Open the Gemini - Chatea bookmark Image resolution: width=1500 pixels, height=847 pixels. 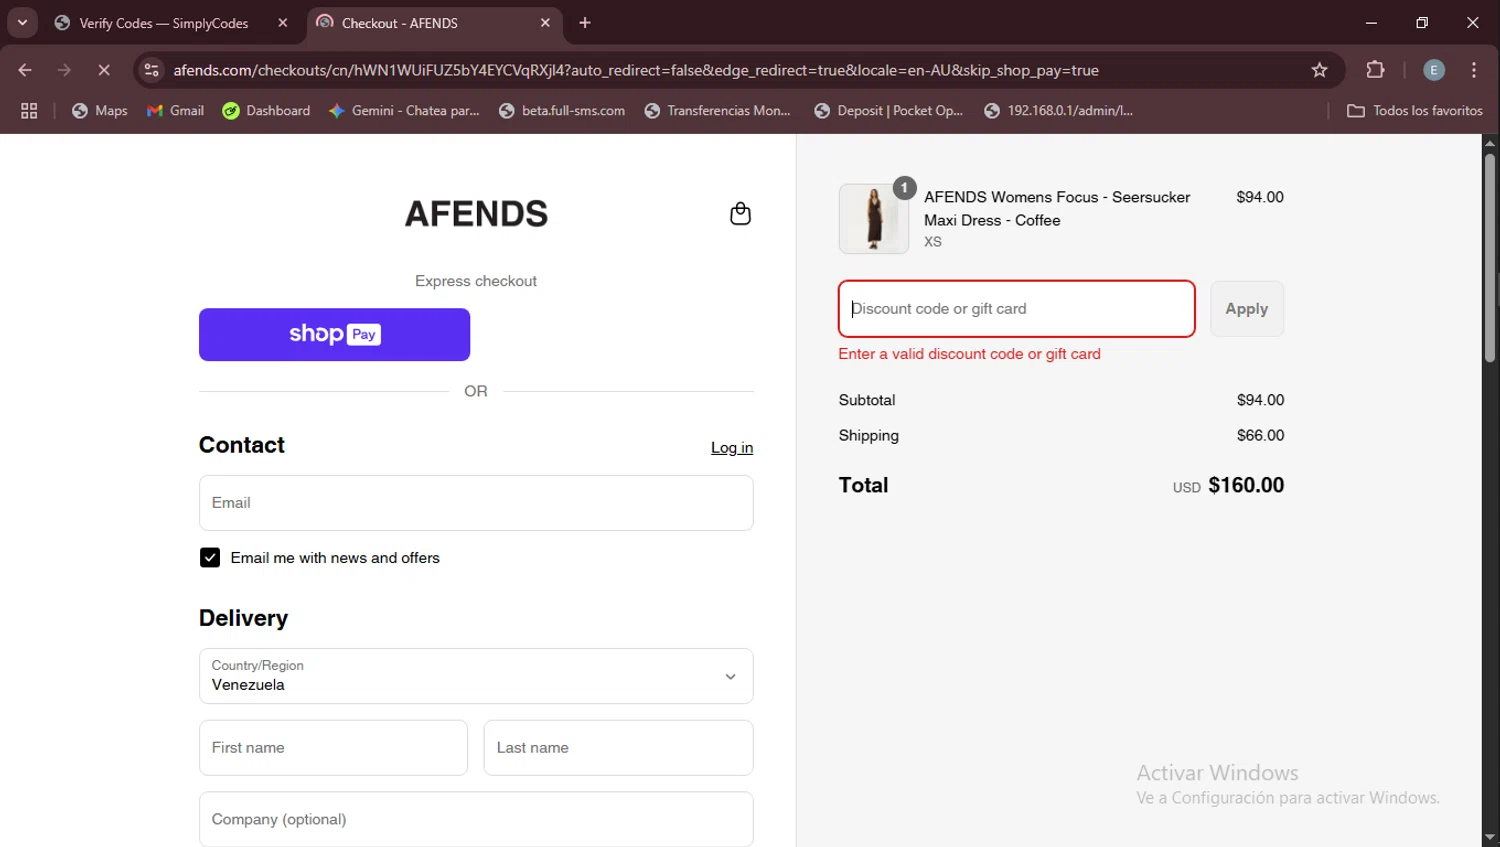click(x=404, y=111)
